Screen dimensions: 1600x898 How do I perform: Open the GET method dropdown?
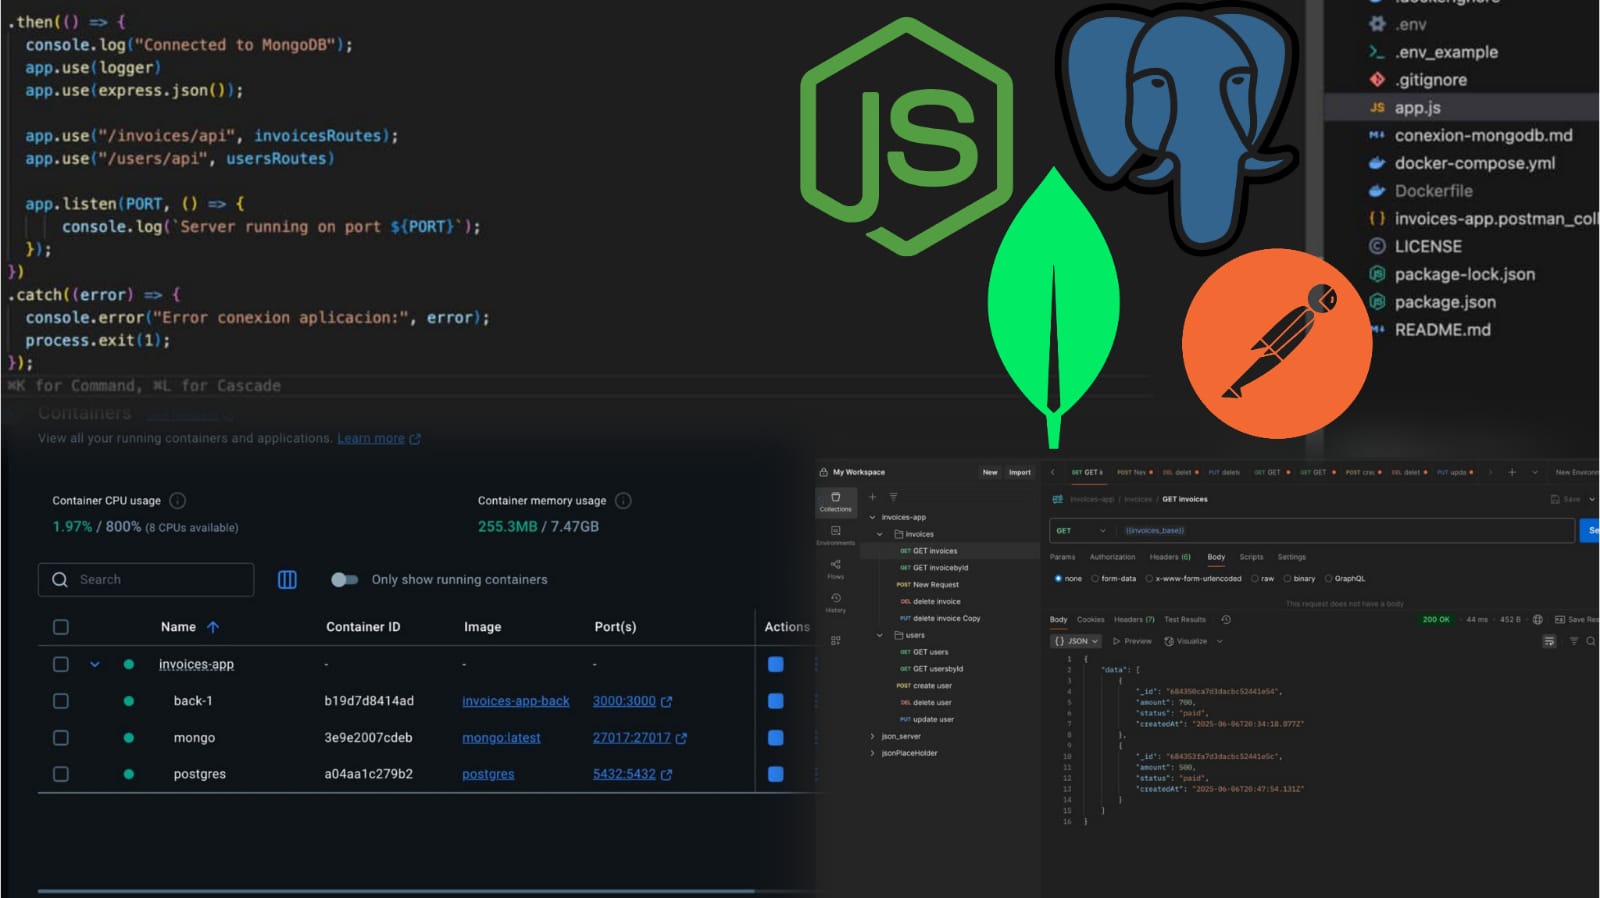point(1081,530)
